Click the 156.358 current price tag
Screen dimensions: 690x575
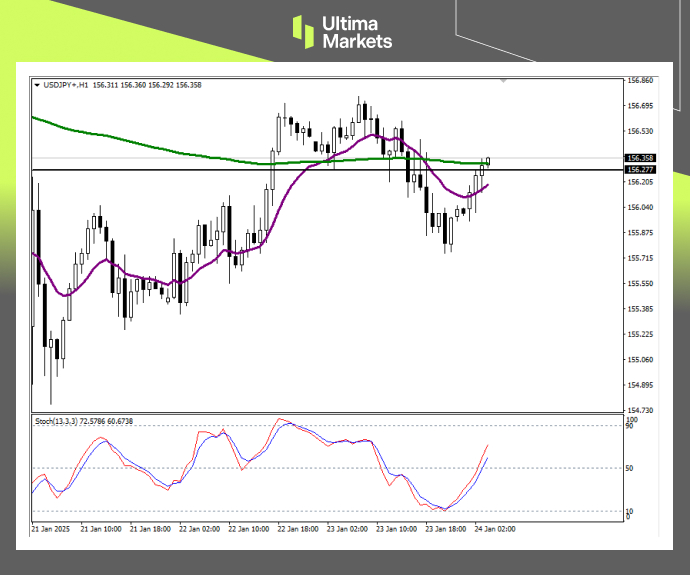[x=640, y=158]
